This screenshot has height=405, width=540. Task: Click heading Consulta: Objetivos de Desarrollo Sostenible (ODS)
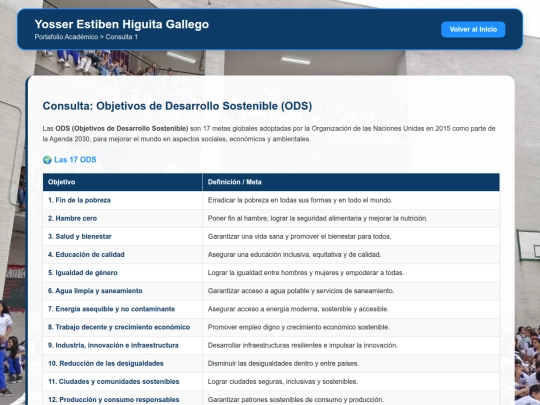click(x=177, y=106)
